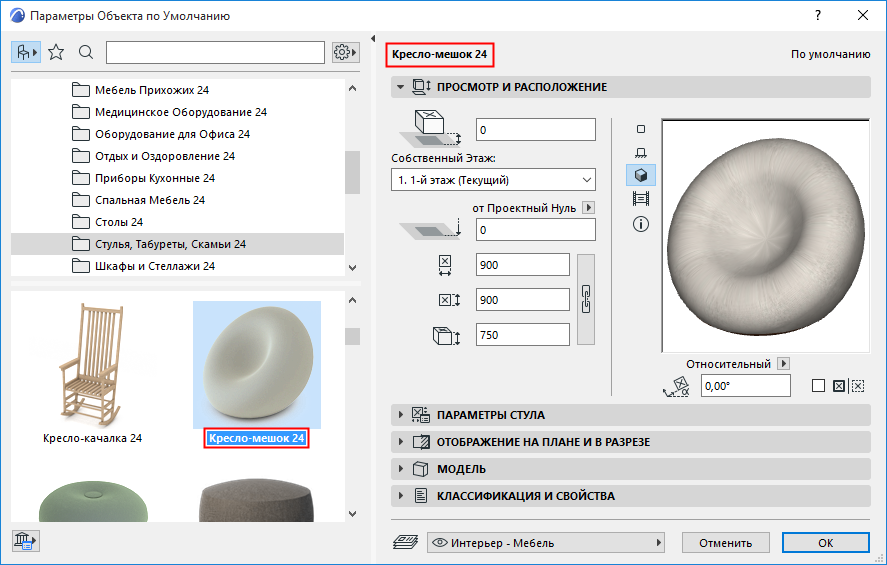This screenshot has width=887, height=565.
Task: Switch preview to 2D symbol view
Action: coord(641,129)
